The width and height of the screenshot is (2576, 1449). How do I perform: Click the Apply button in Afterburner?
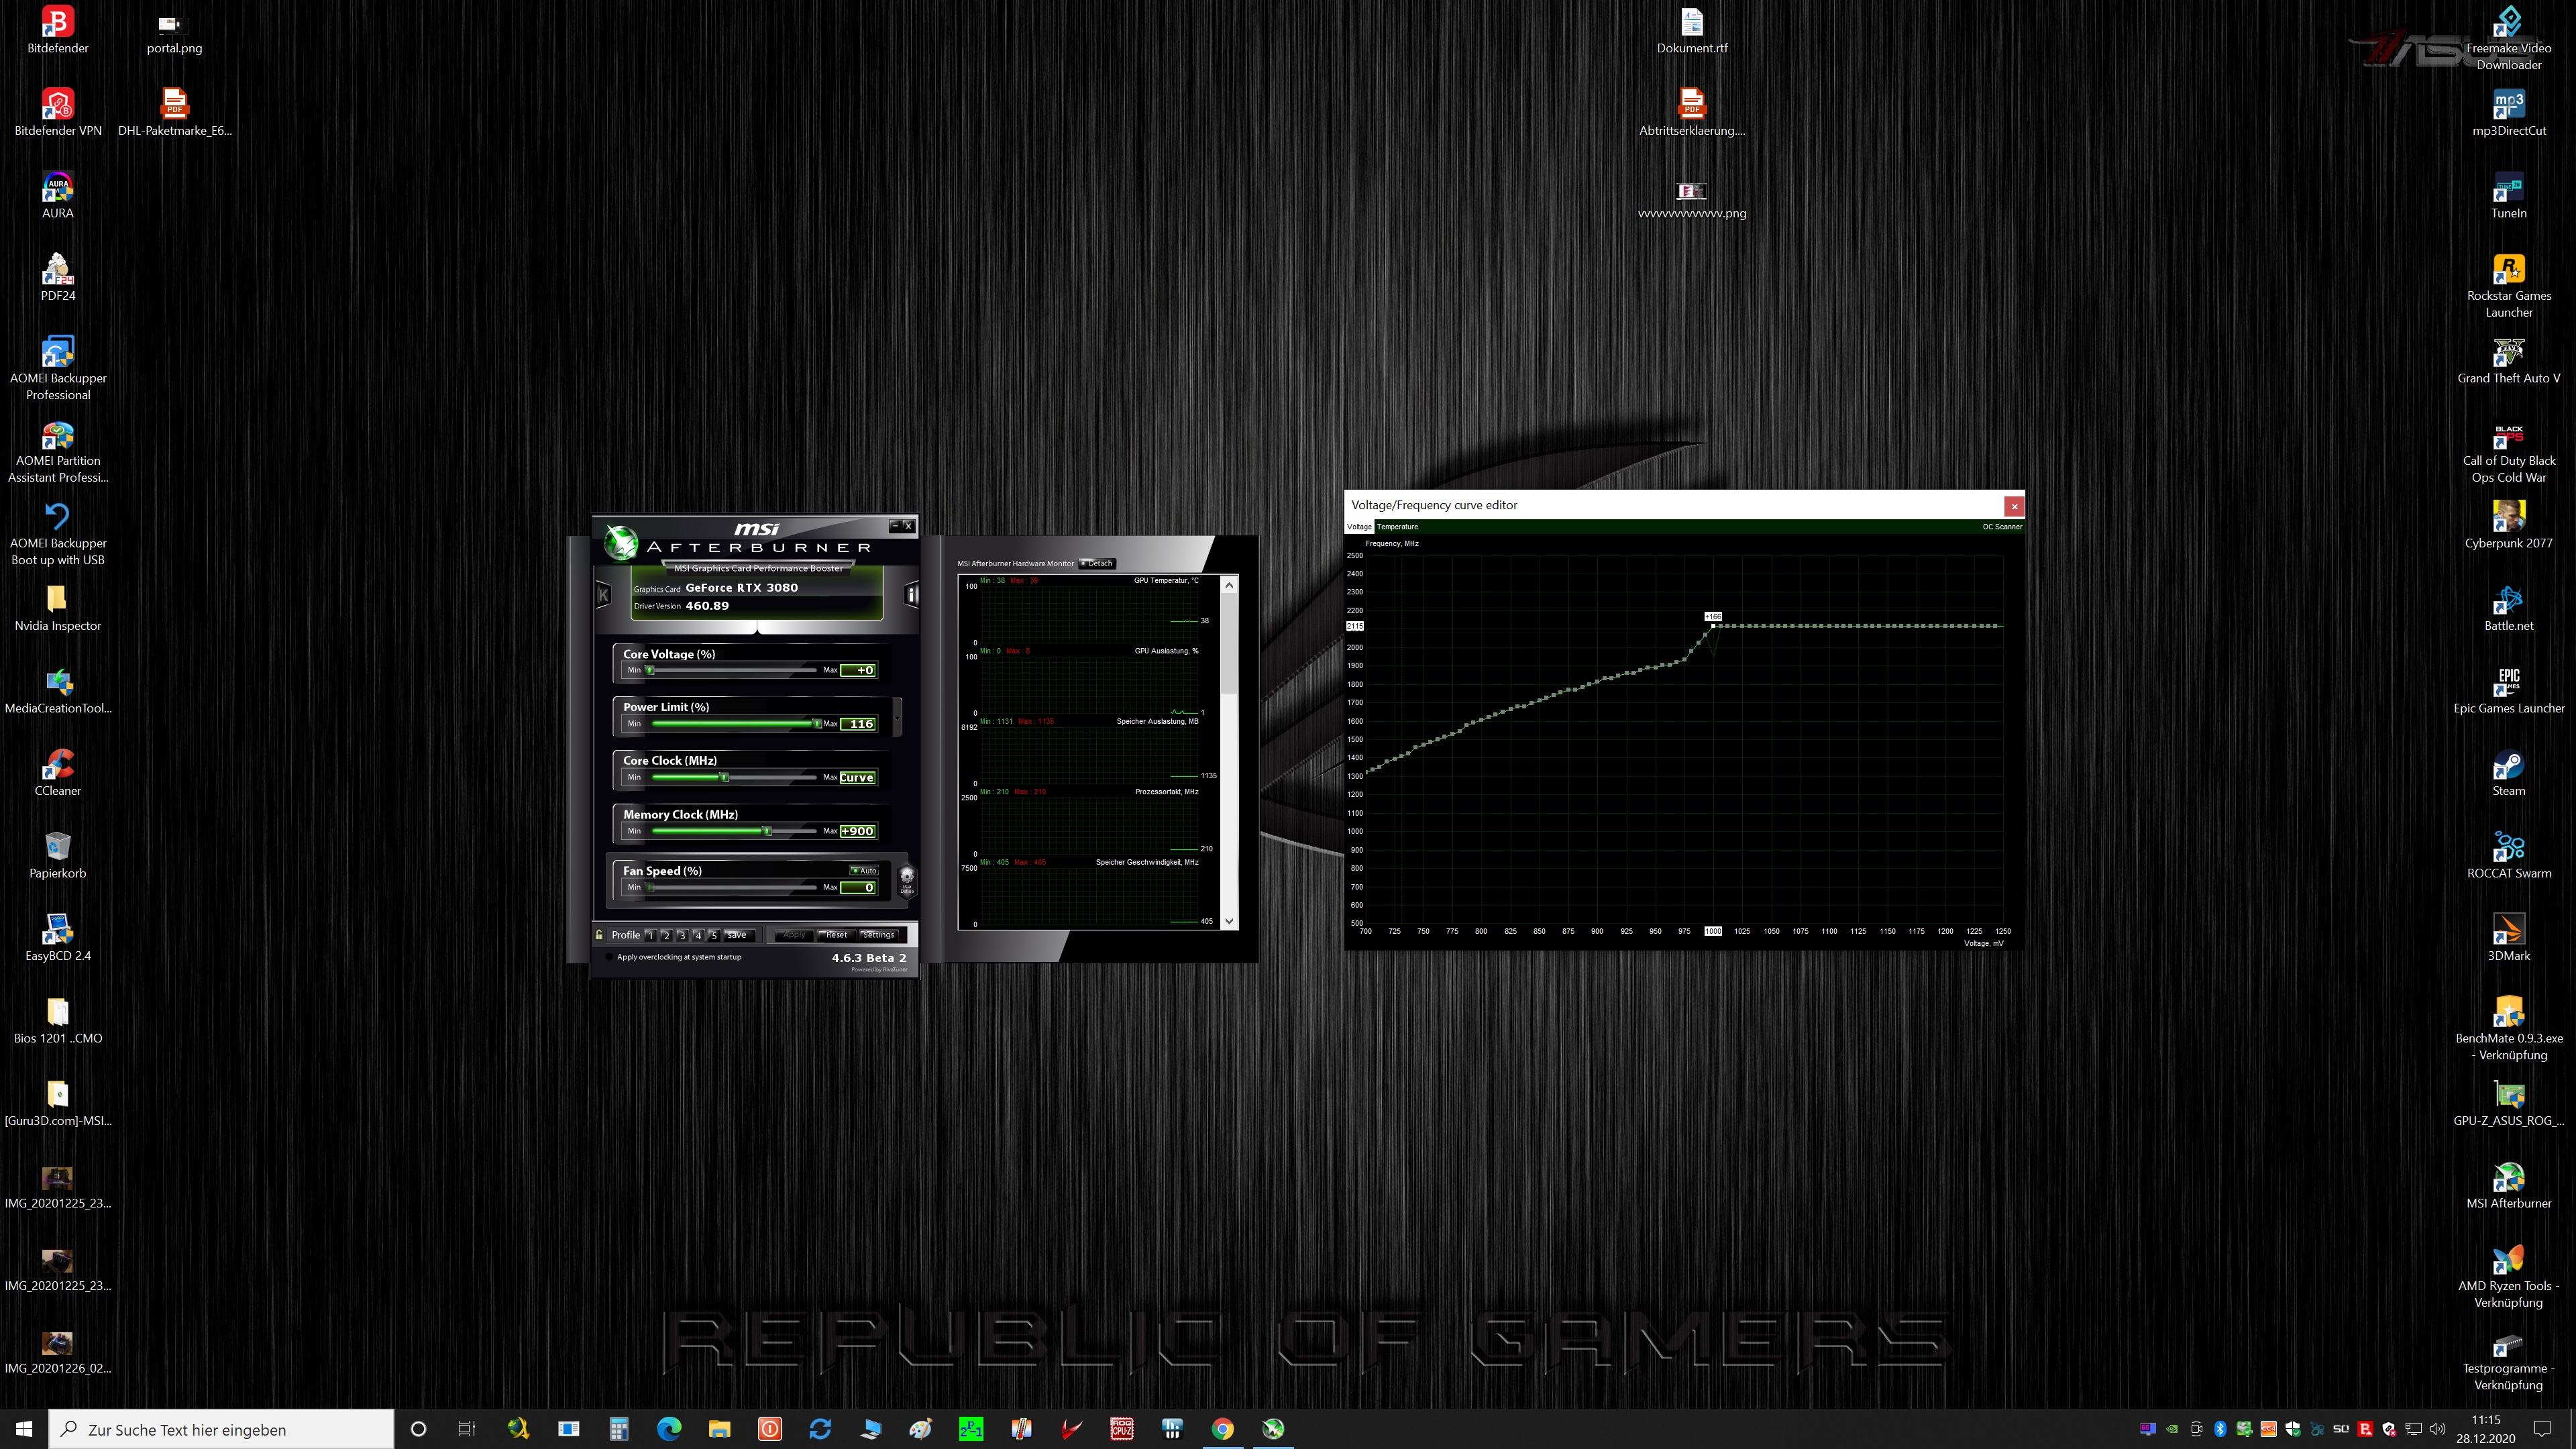794,935
